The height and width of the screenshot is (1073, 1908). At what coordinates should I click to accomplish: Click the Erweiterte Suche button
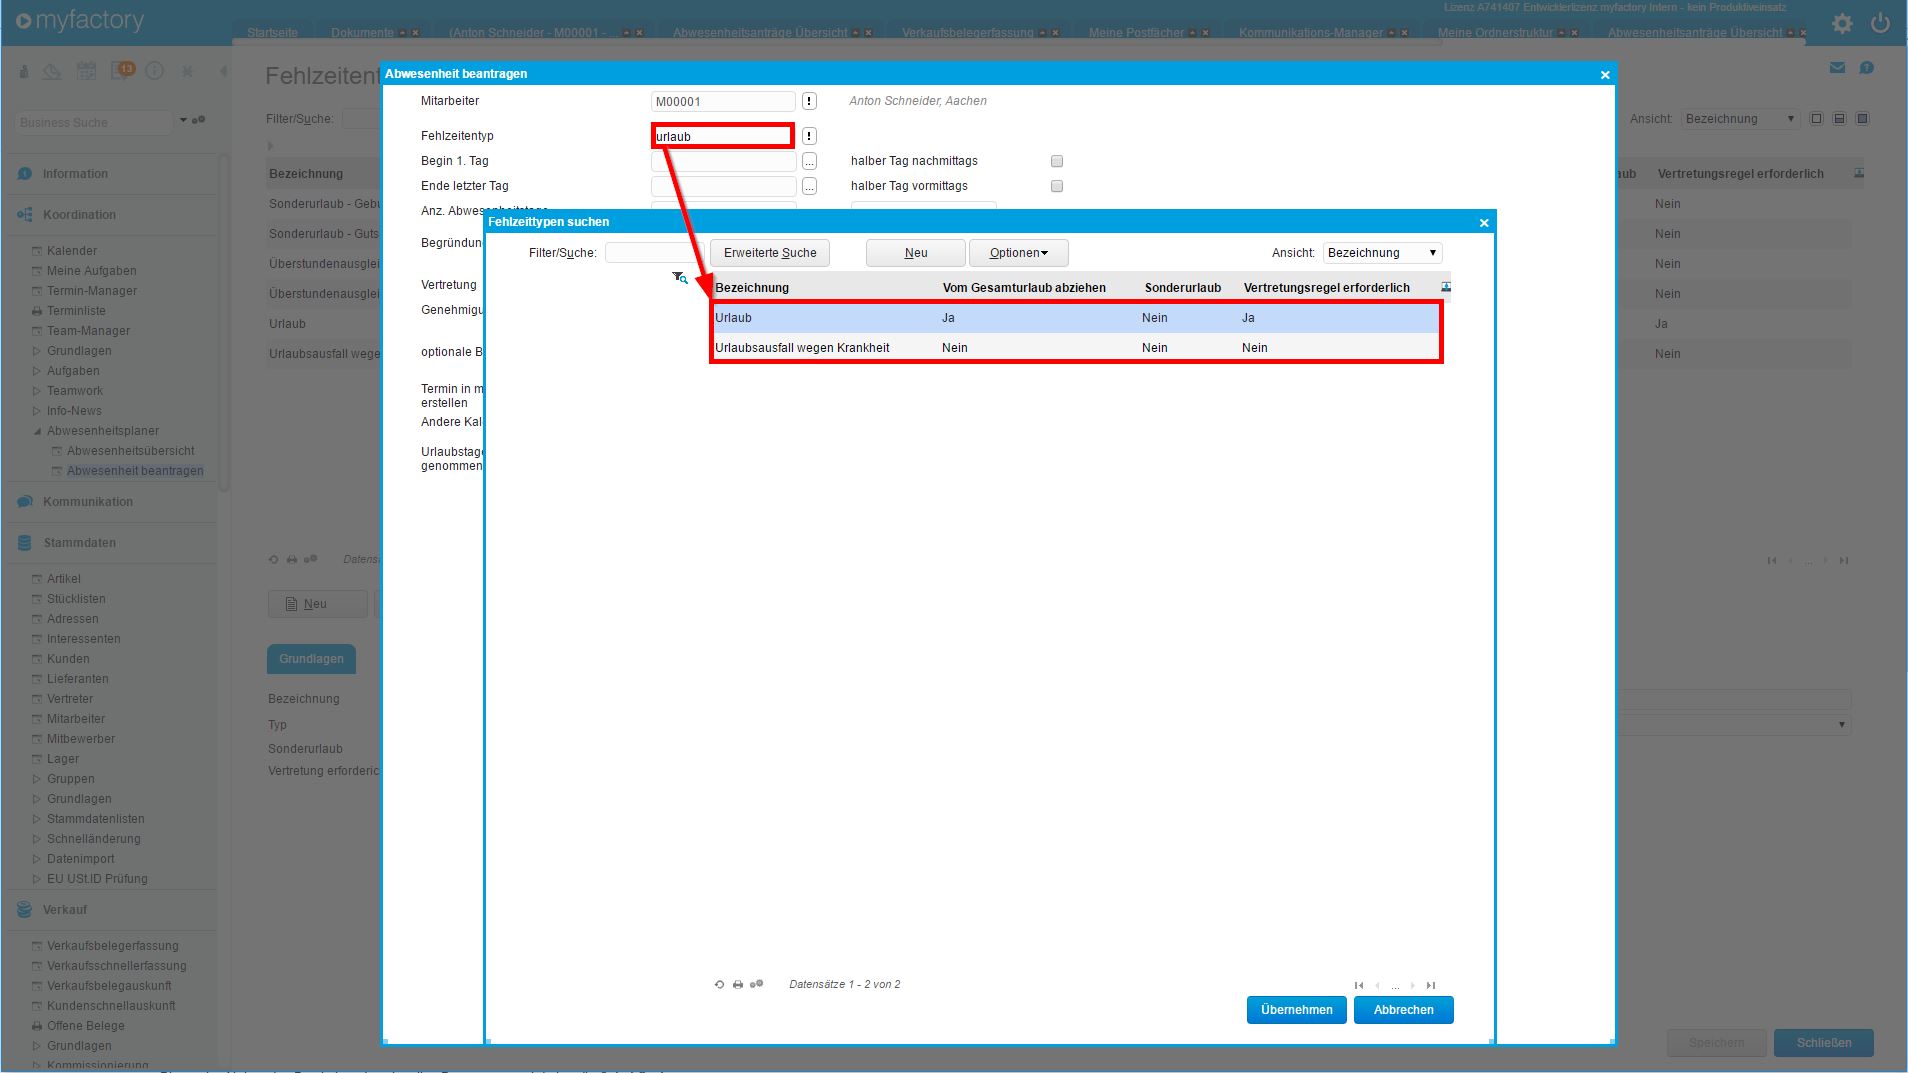(x=770, y=253)
